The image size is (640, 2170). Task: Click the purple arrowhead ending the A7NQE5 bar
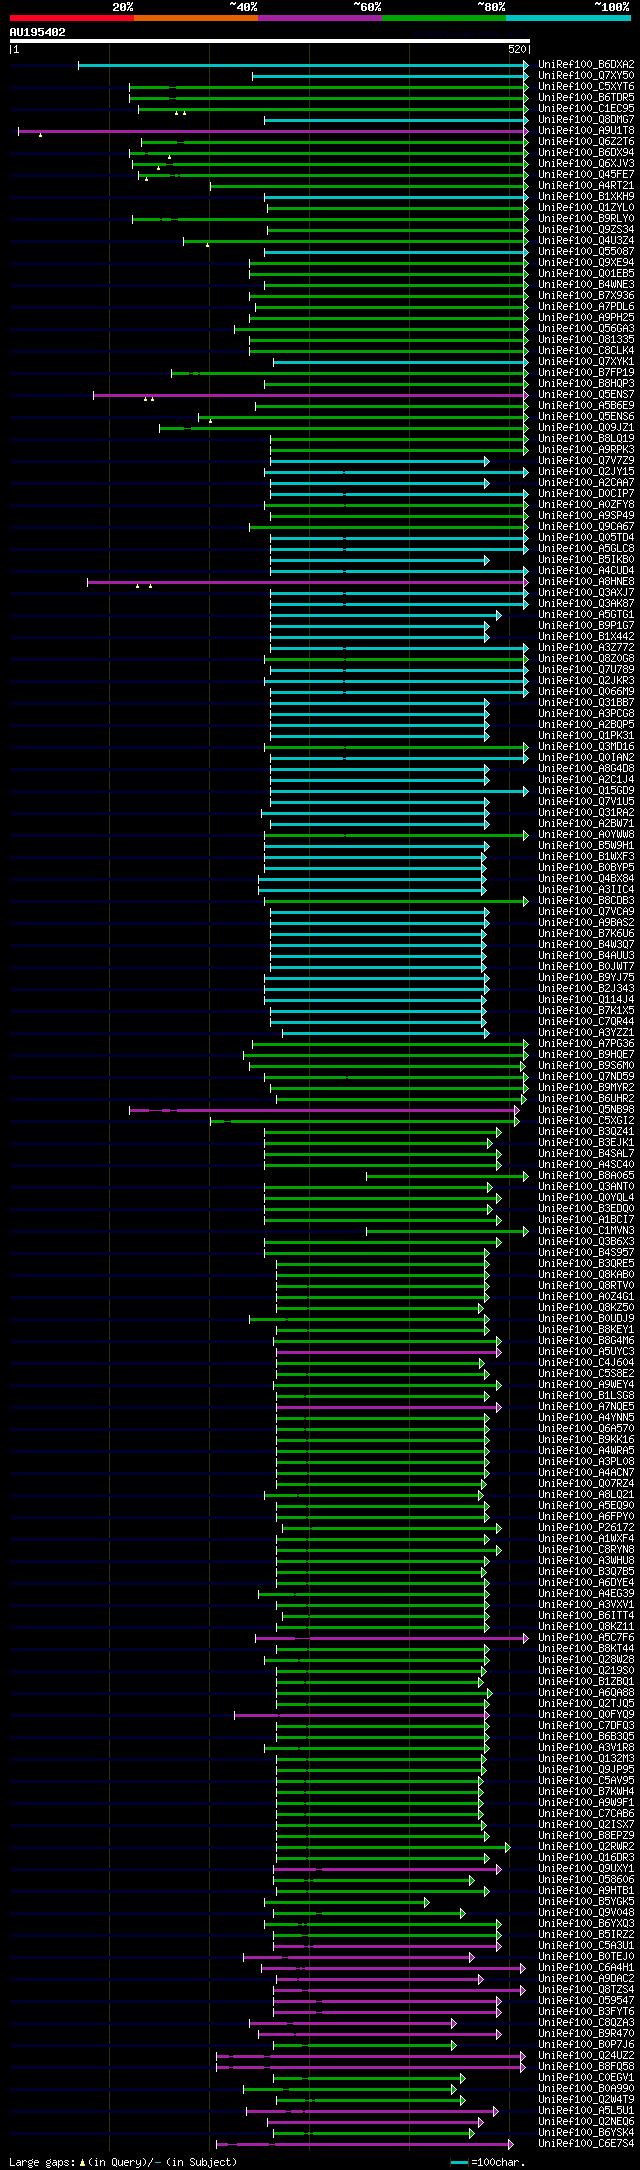click(498, 1407)
